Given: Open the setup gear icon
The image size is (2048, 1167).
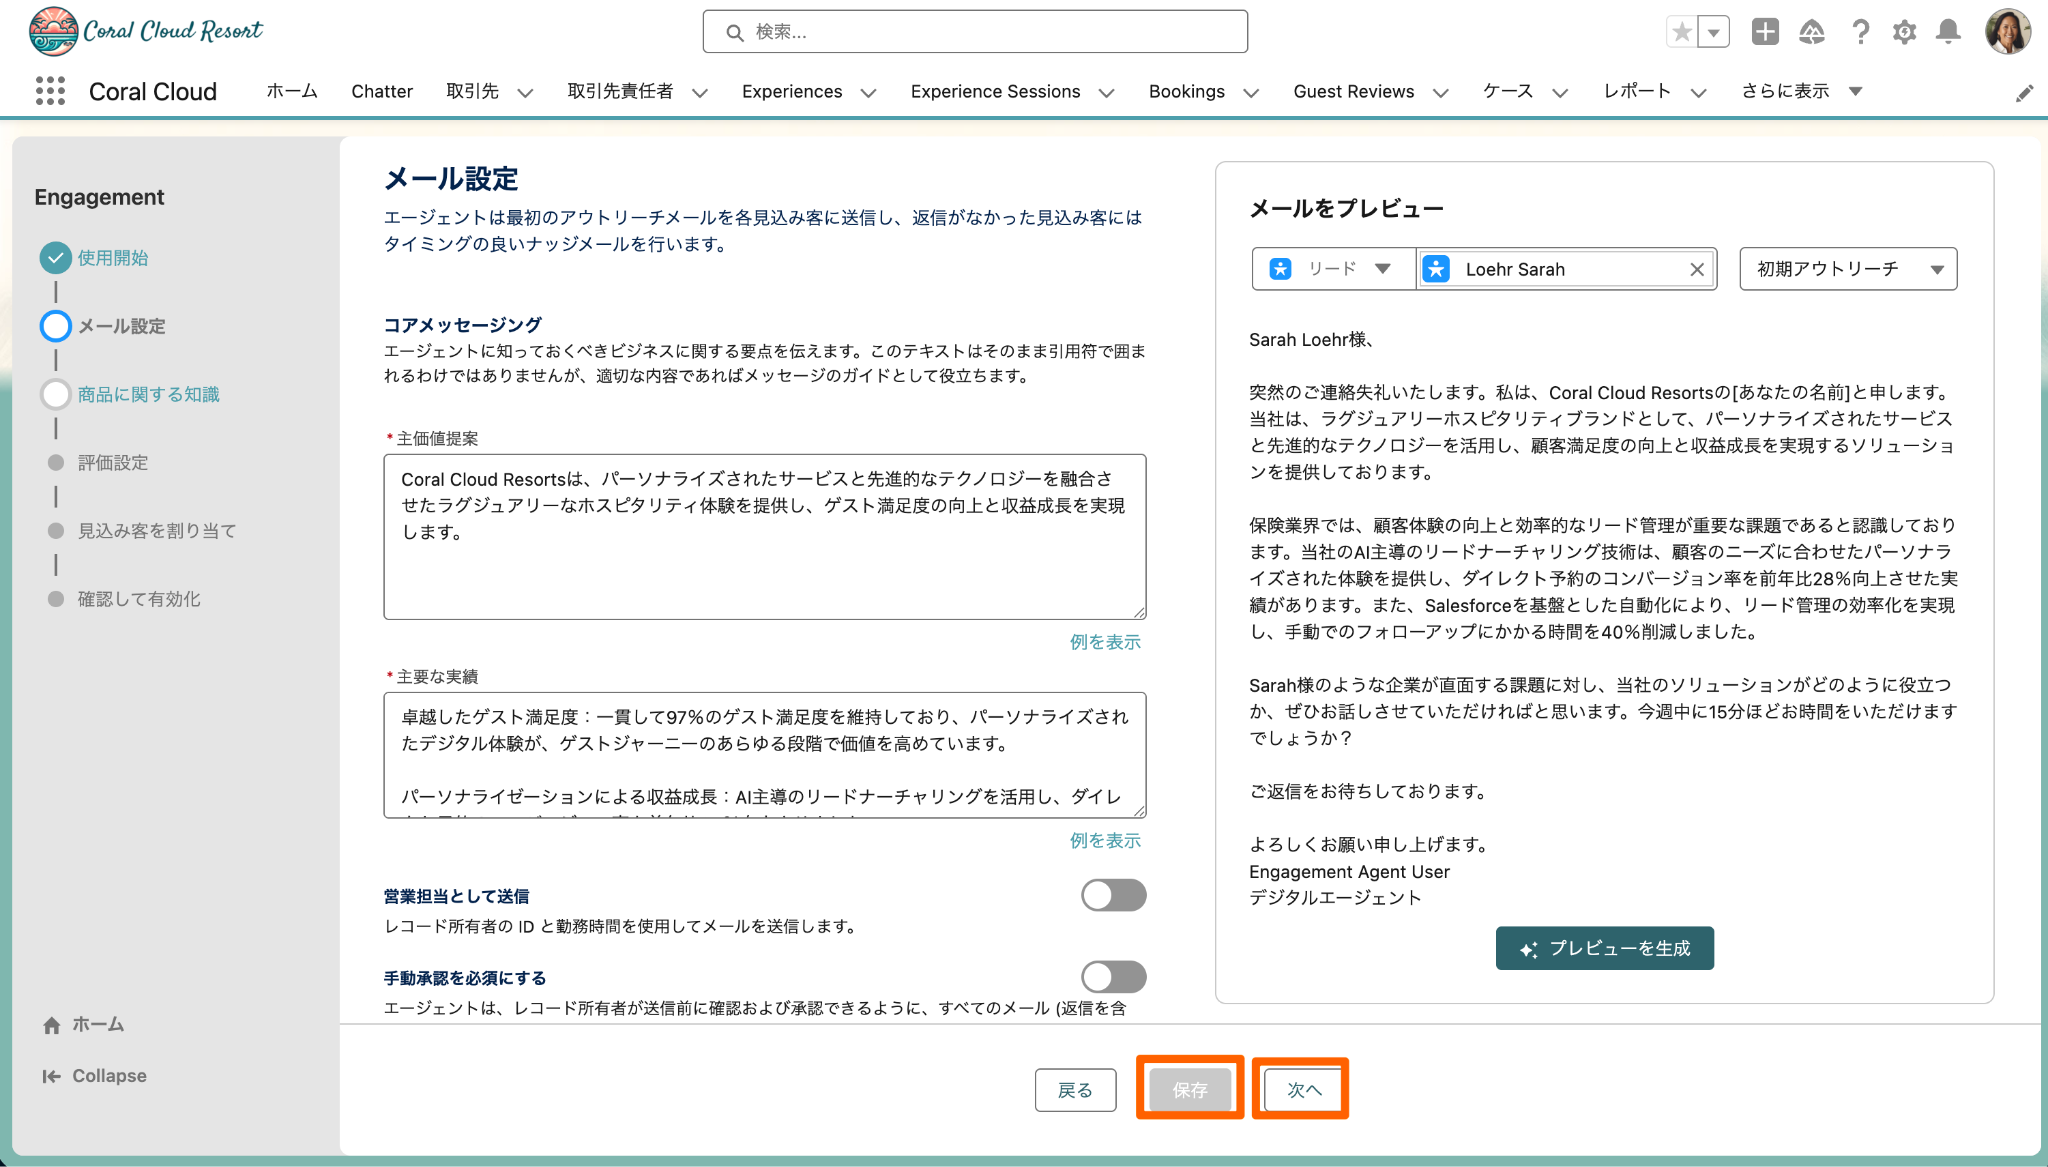Looking at the screenshot, I should pos(1904,32).
